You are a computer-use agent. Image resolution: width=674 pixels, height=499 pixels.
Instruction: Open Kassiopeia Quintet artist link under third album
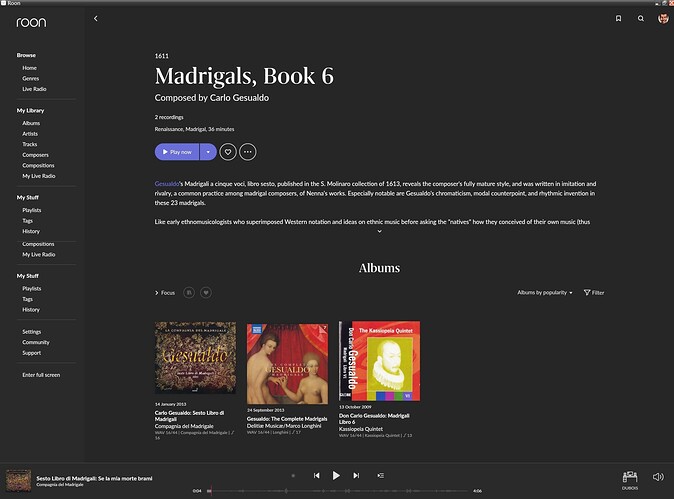click(x=361, y=429)
